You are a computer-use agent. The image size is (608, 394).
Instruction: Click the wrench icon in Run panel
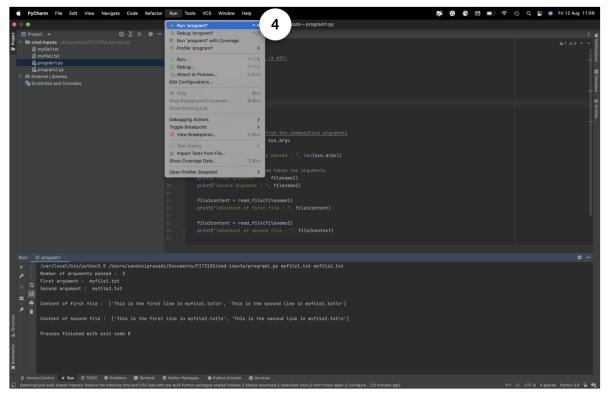coord(21,276)
